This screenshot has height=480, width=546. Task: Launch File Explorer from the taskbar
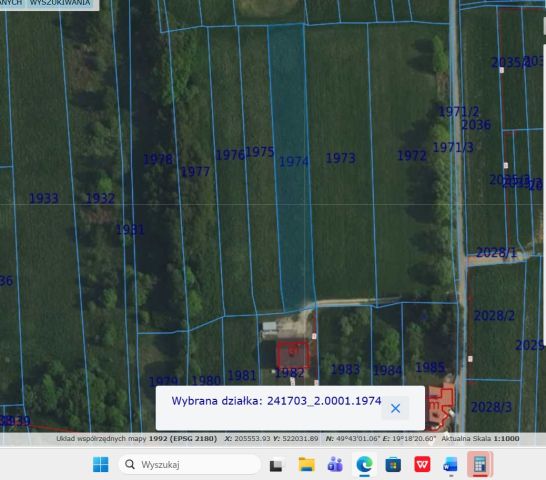point(306,465)
